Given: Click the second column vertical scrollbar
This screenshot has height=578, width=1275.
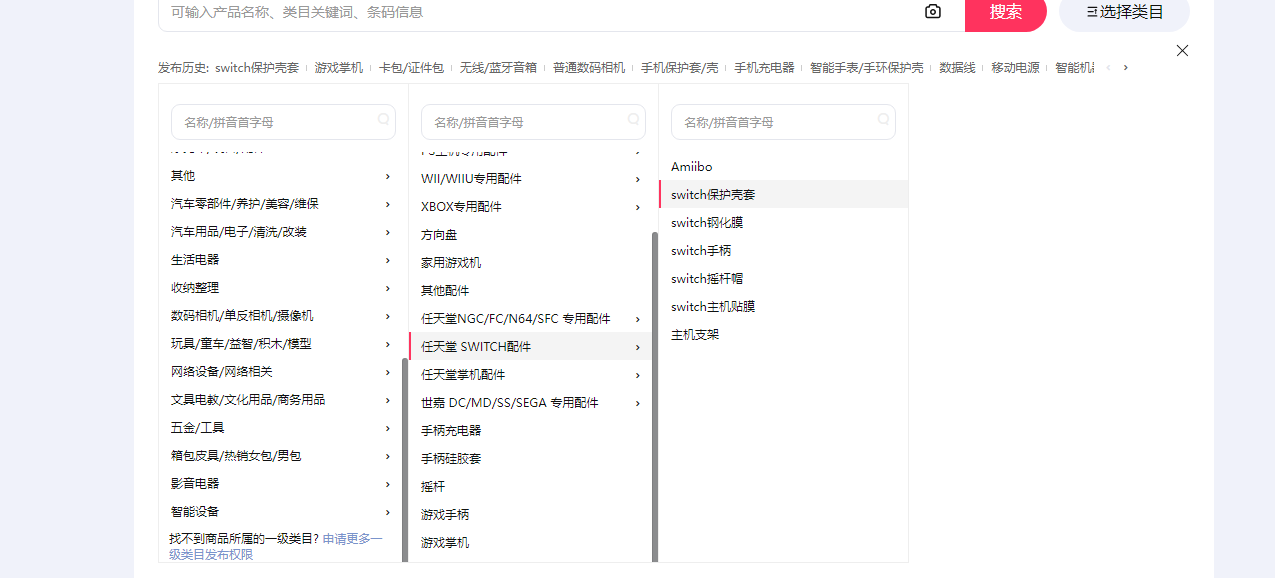Looking at the screenshot, I should (x=655, y=400).
